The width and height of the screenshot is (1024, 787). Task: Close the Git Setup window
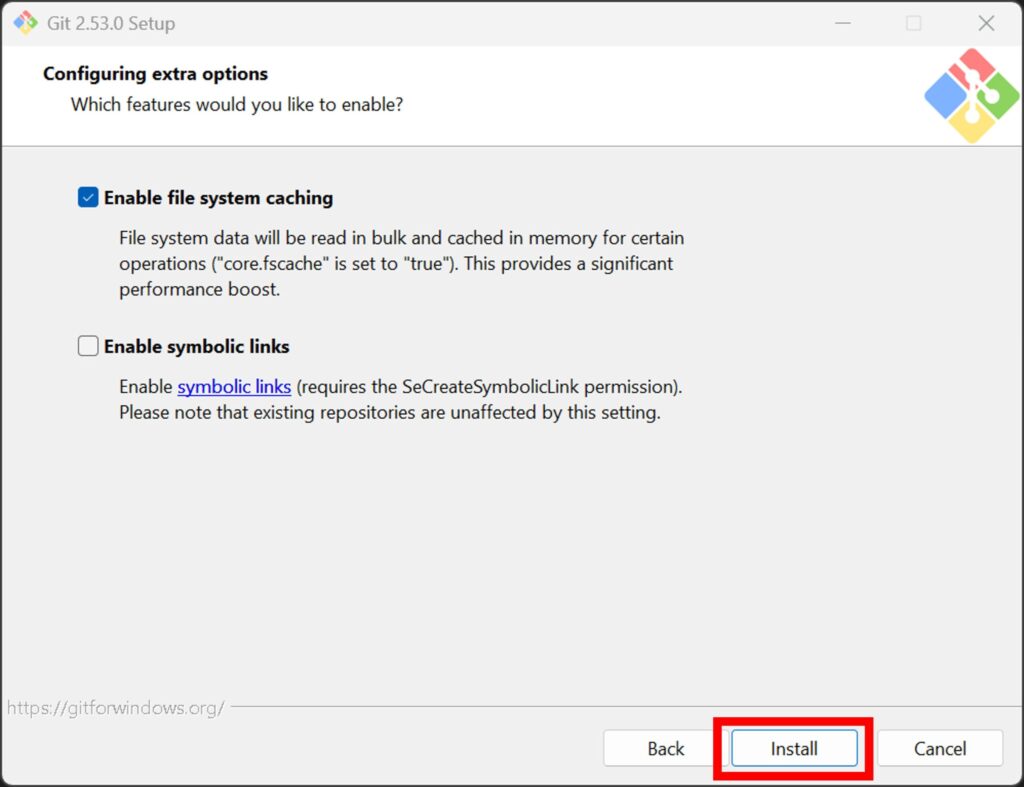pos(986,23)
